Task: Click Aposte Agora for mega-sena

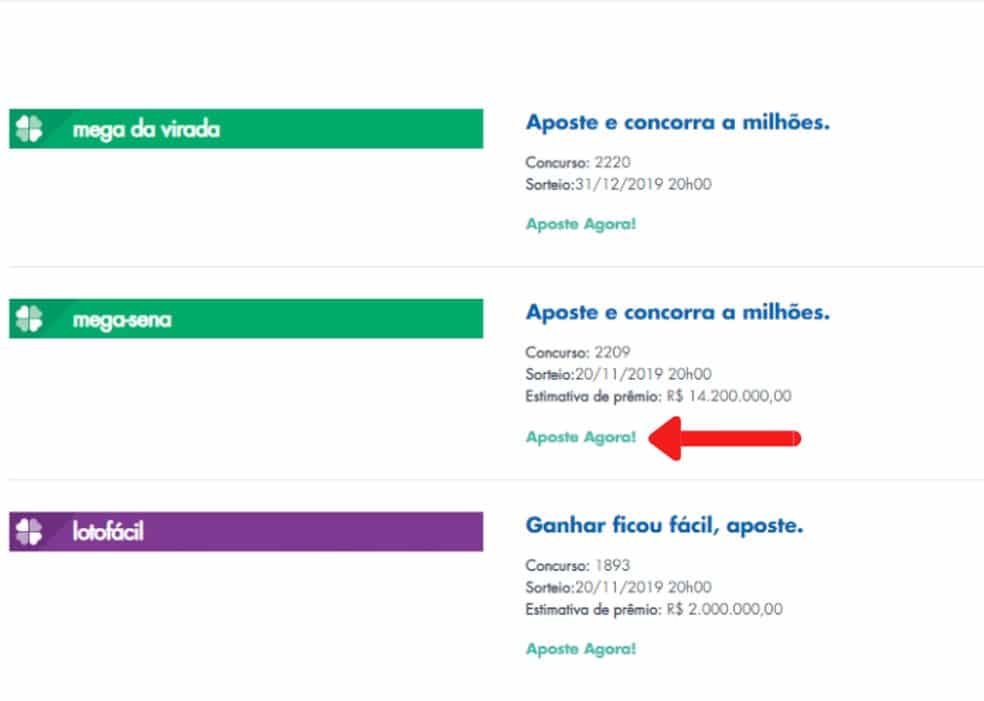Action: tap(580, 437)
